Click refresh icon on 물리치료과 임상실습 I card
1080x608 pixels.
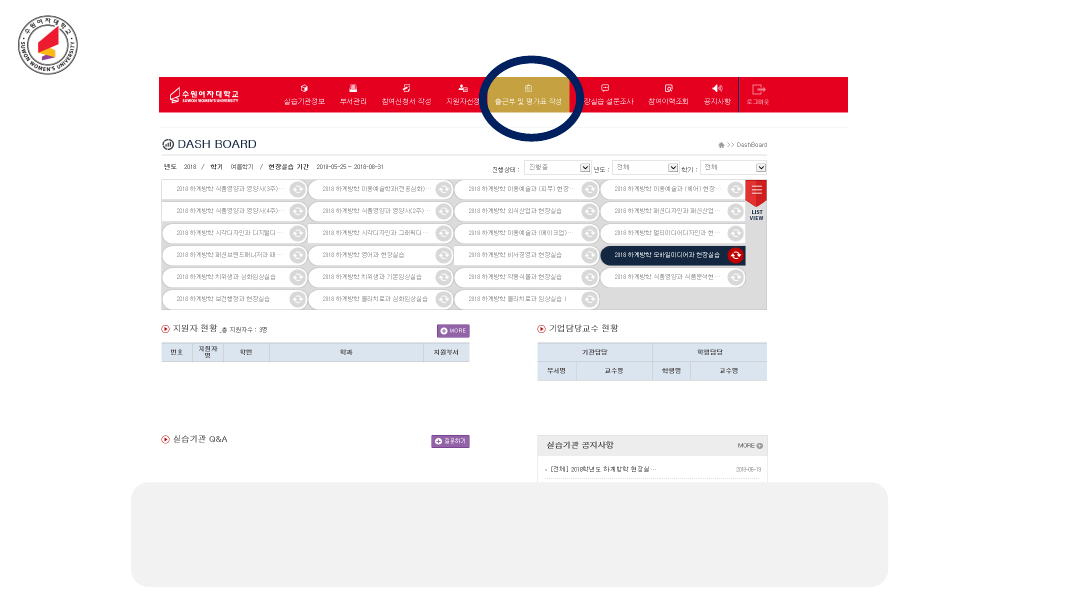pyautogui.click(x=590, y=300)
